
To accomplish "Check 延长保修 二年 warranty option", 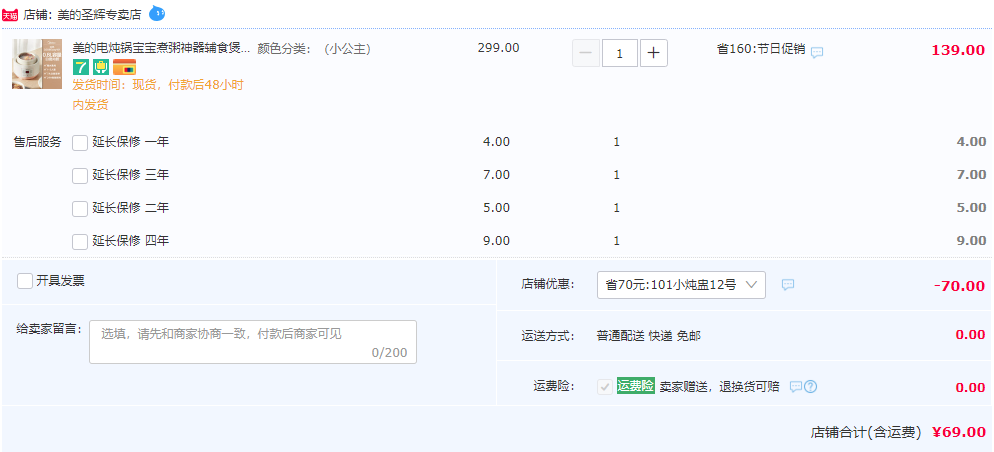I will point(80,209).
